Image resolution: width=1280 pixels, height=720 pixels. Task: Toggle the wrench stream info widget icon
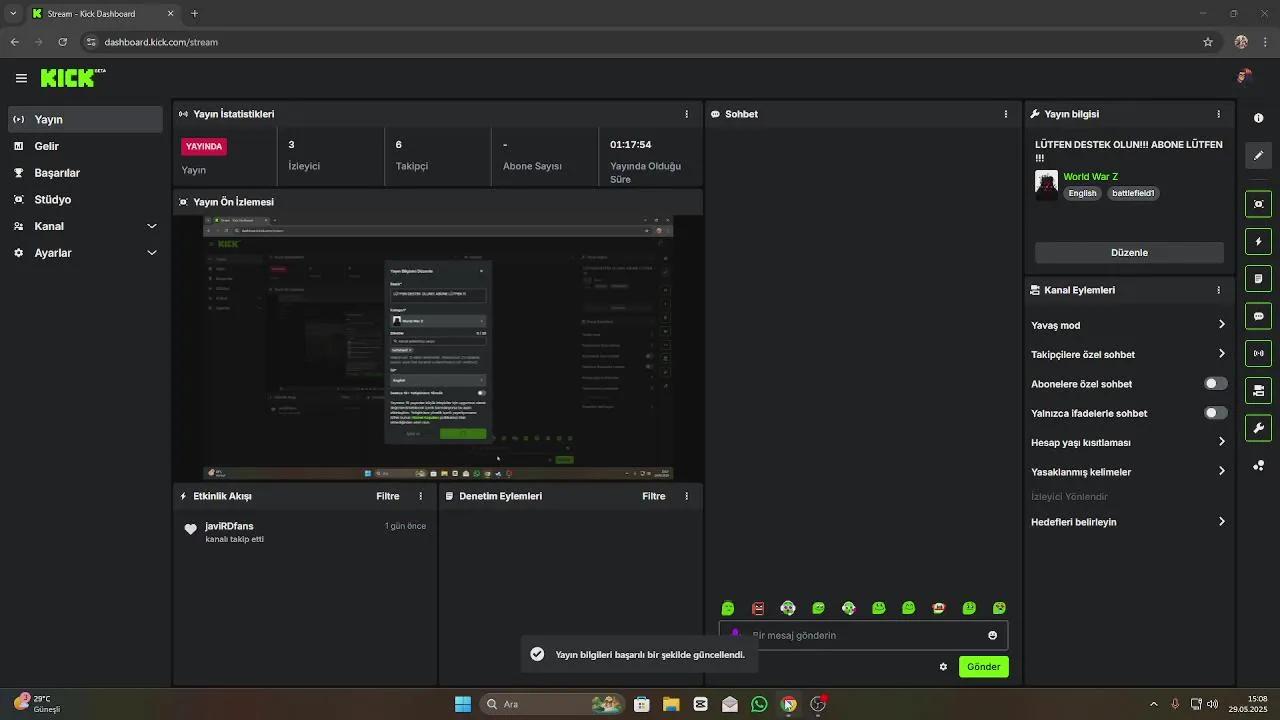[x=1258, y=428]
